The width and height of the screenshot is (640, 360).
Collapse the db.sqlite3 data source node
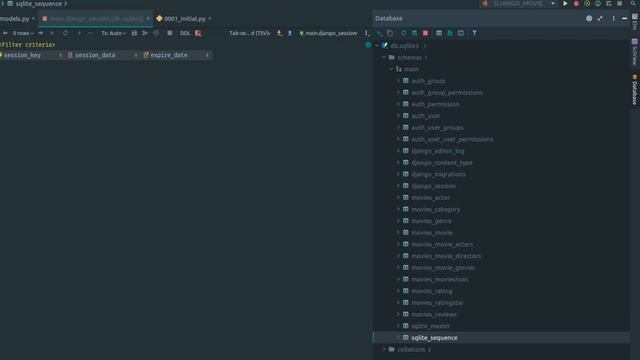[377, 46]
